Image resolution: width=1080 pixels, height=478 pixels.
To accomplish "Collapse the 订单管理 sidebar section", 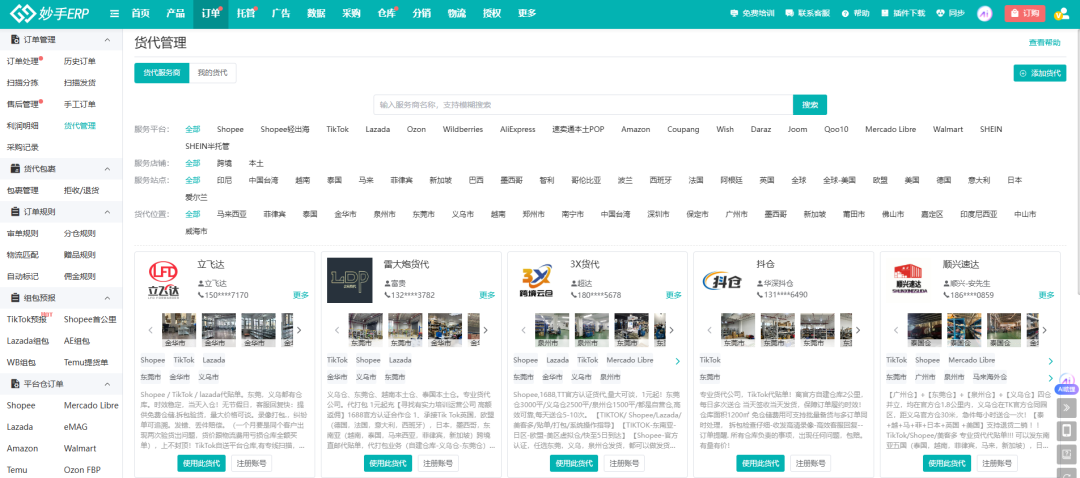I will (107, 40).
